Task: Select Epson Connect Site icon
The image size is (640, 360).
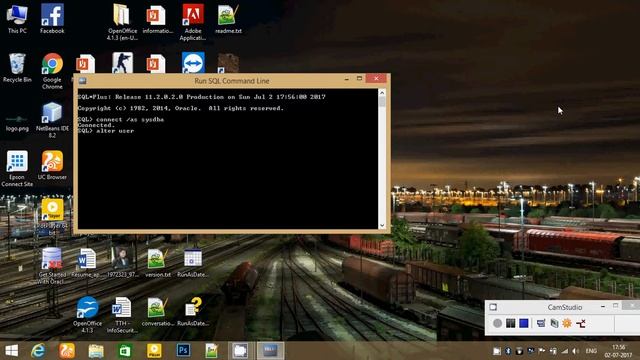Action: coord(17,168)
